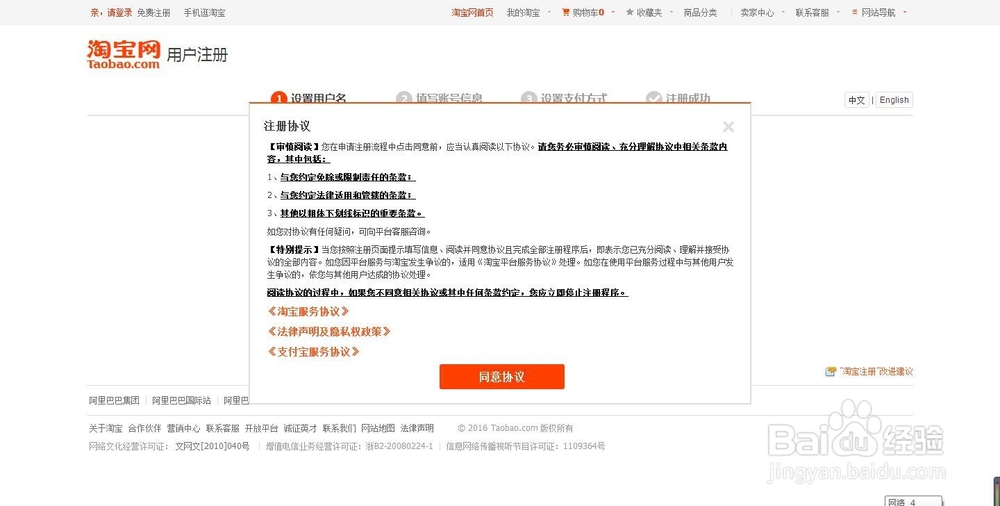Click 合作伙伴 in the footer
This screenshot has width=1000, height=506.
[x=145, y=428]
